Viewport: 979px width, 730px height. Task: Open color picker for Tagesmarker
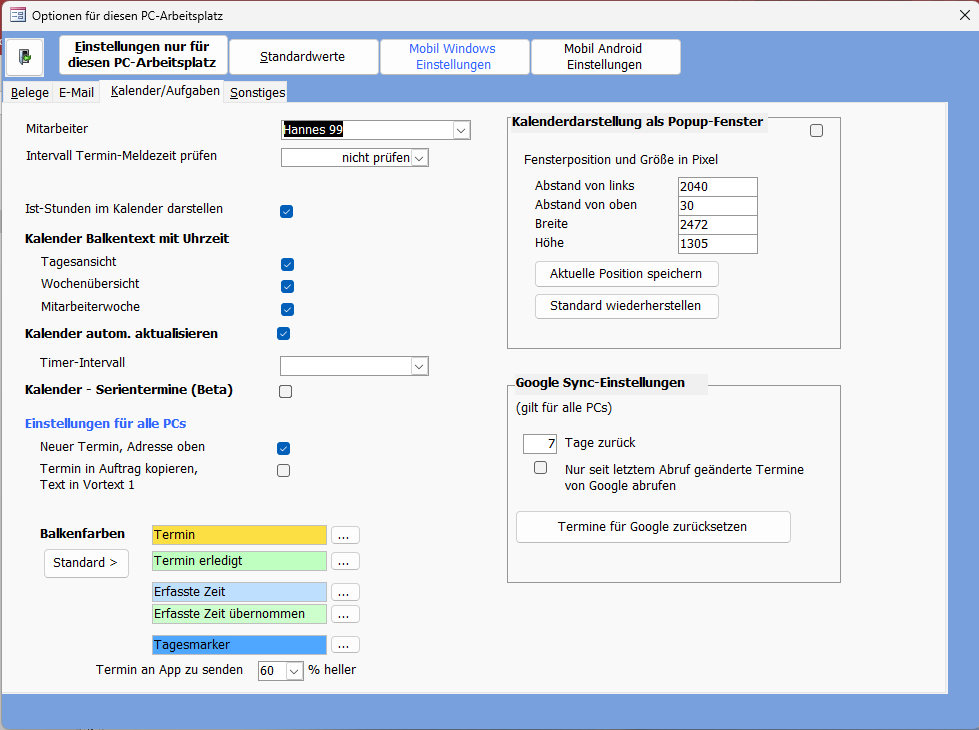[345, 645]
